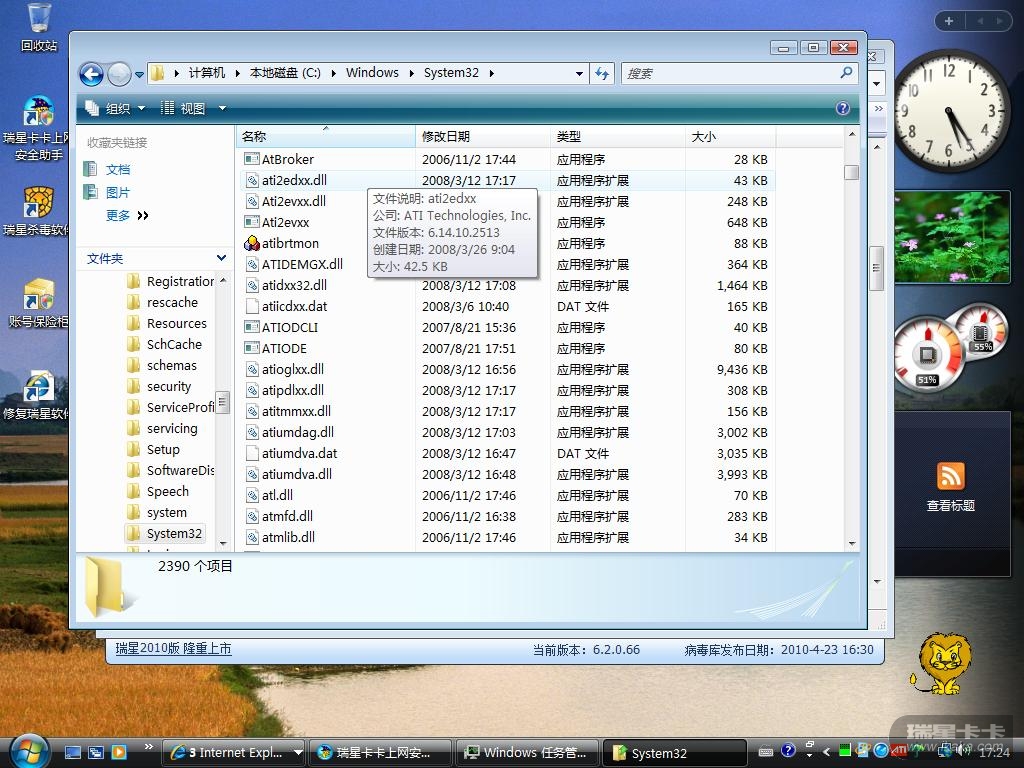The width and height of the screenshot is (1024, 768).
Task: Click the search magnifier icon
Action: coord(846,73)
